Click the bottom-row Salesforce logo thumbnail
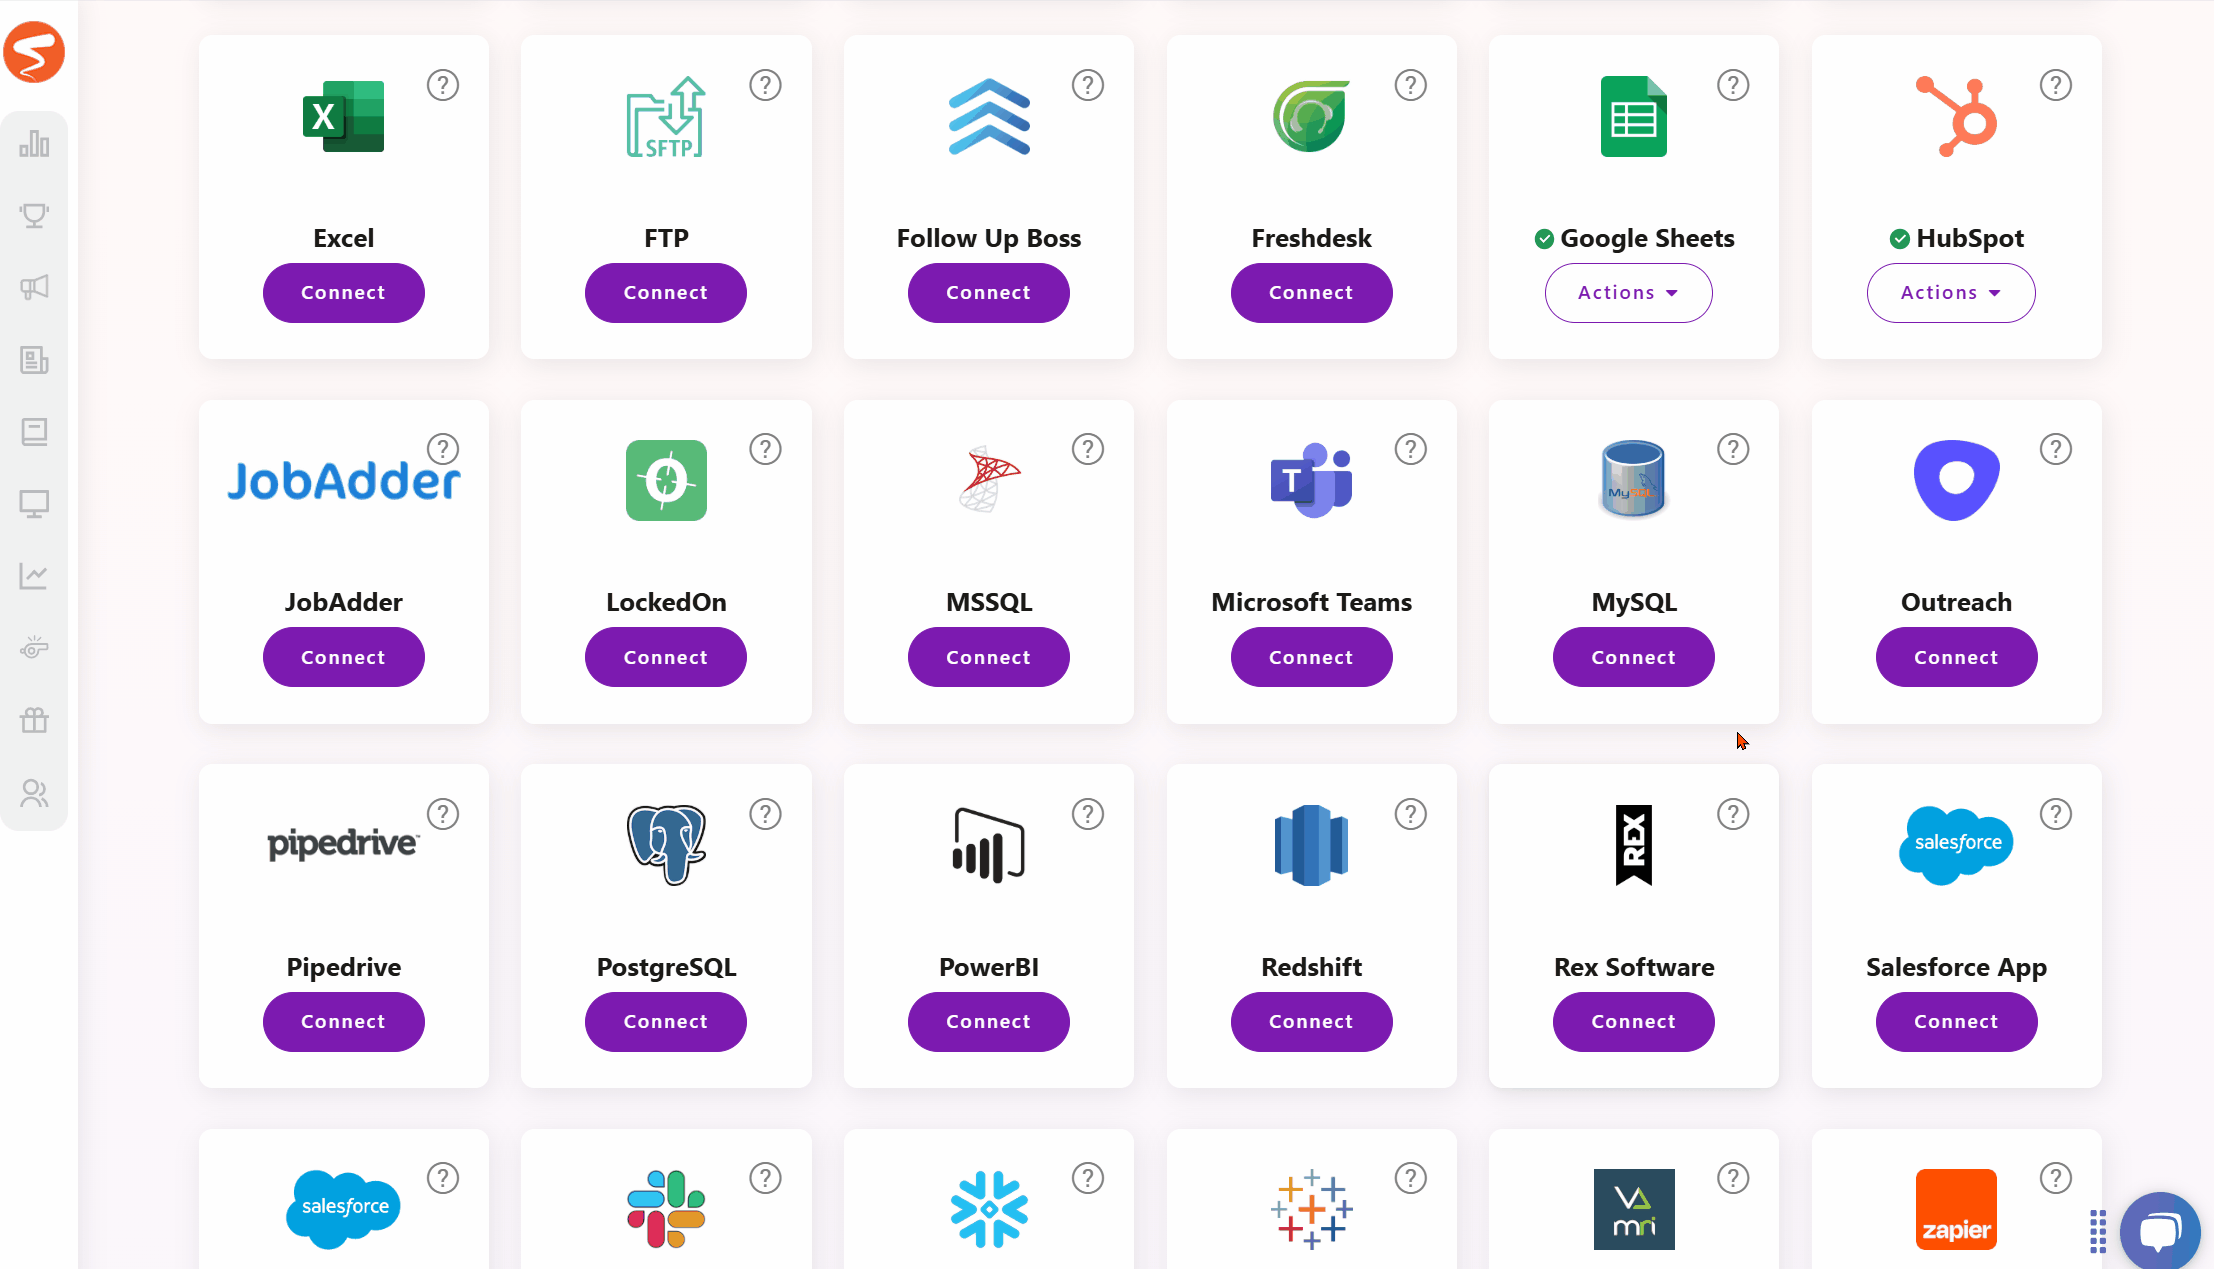The height and width of the screenshot is (1269, 2214). (x=343, y=1209)
